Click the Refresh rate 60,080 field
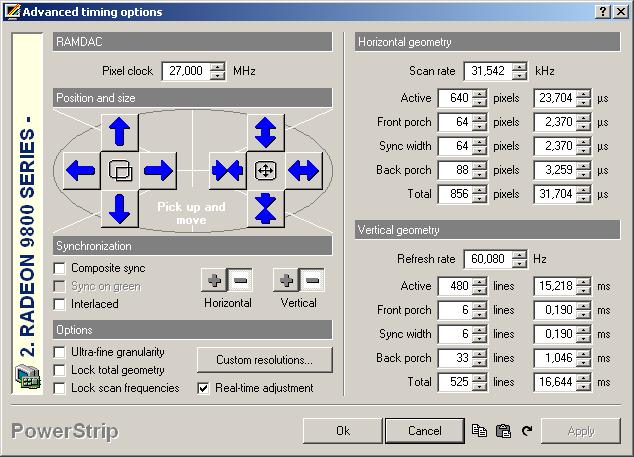634x457 pixels. 488,259
